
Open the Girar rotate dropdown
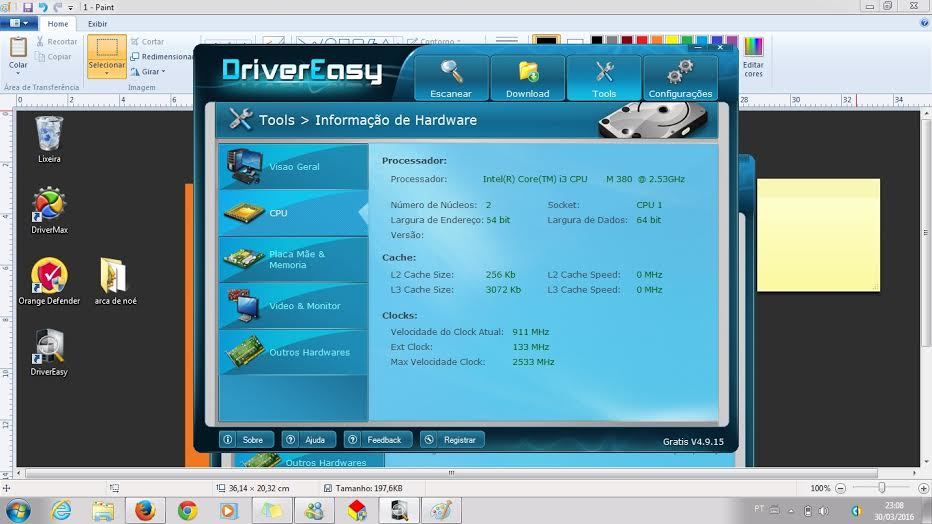pos(148,71)
